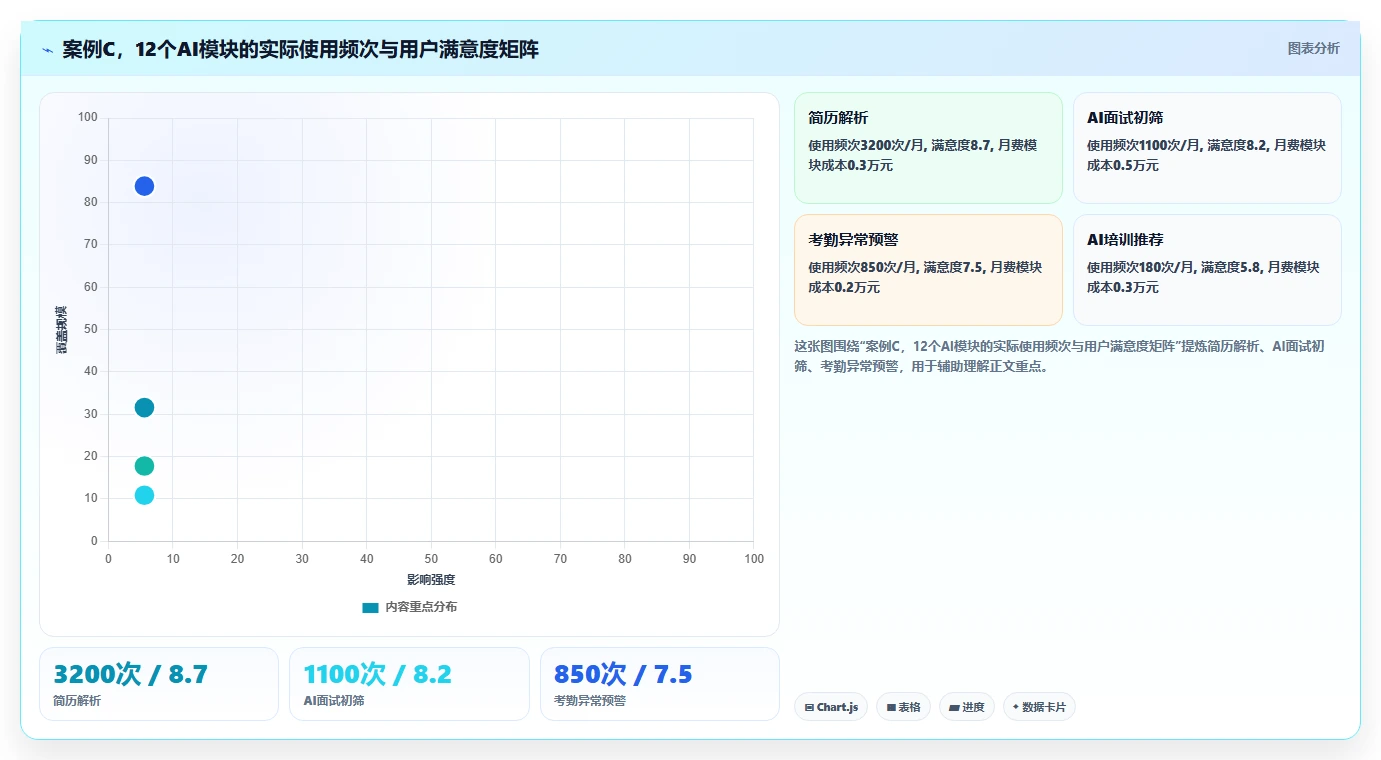Click the blue scatter point near 84
Viewport: 1381px width, 760px height.
(x=144, y=186)
